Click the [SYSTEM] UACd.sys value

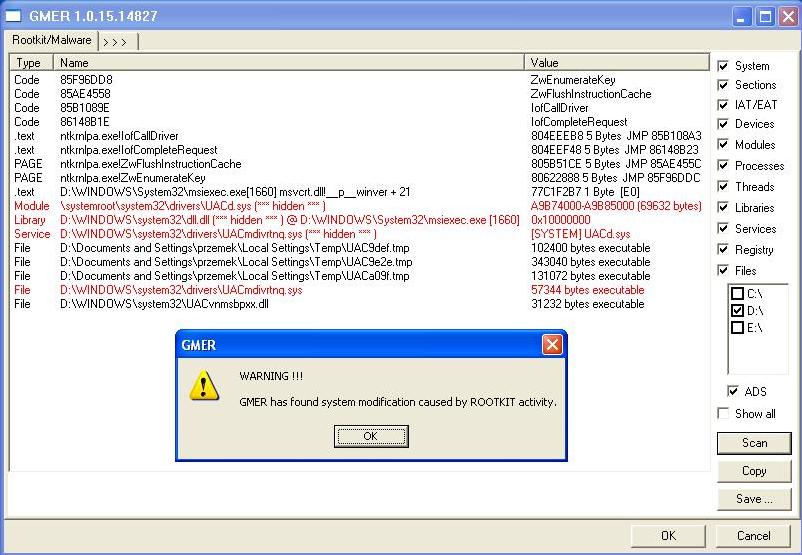click(x=581, y=234)
